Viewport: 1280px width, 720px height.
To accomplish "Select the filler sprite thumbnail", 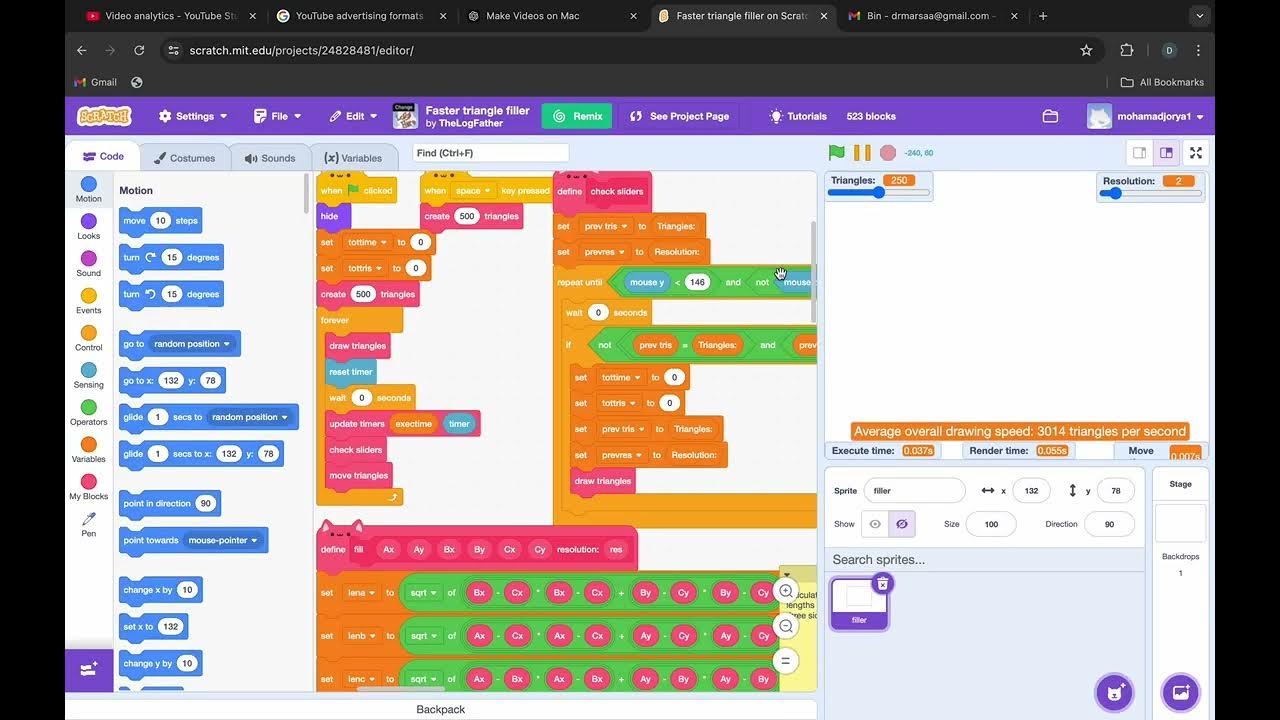I will 859,604.
